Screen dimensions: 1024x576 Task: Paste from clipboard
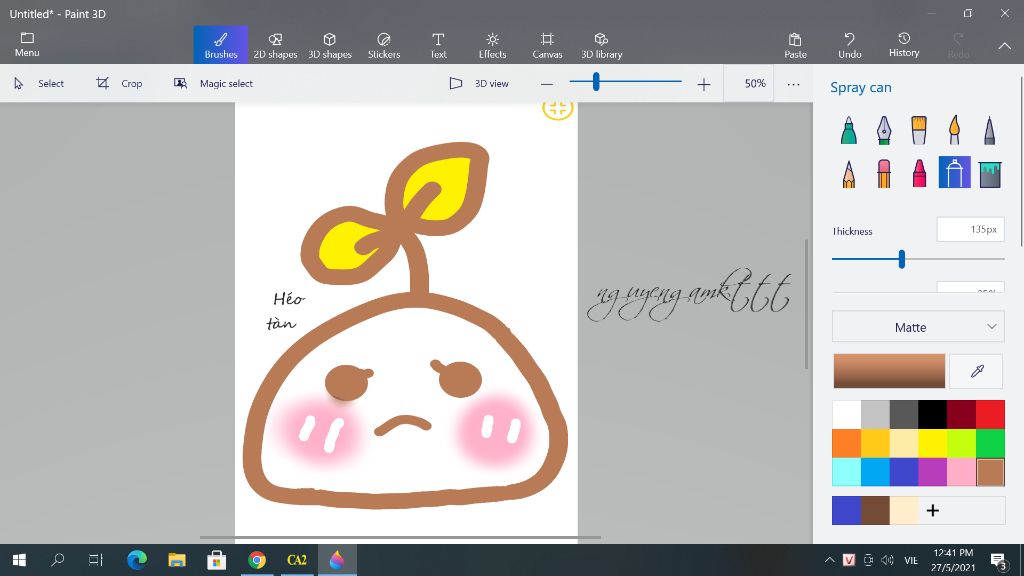click(795, 44)
